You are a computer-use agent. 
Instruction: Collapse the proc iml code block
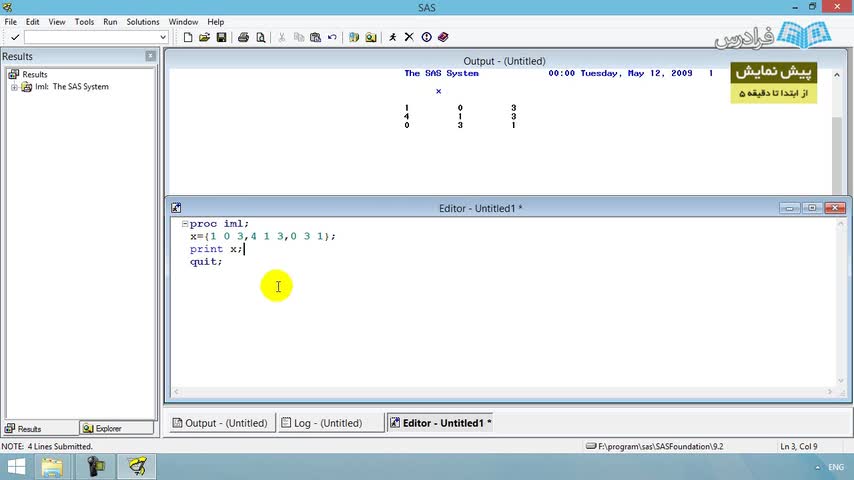pos(185,224)
